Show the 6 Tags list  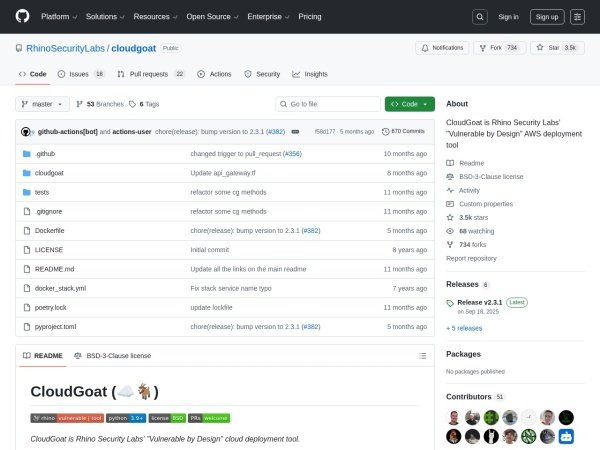[144, 104]
